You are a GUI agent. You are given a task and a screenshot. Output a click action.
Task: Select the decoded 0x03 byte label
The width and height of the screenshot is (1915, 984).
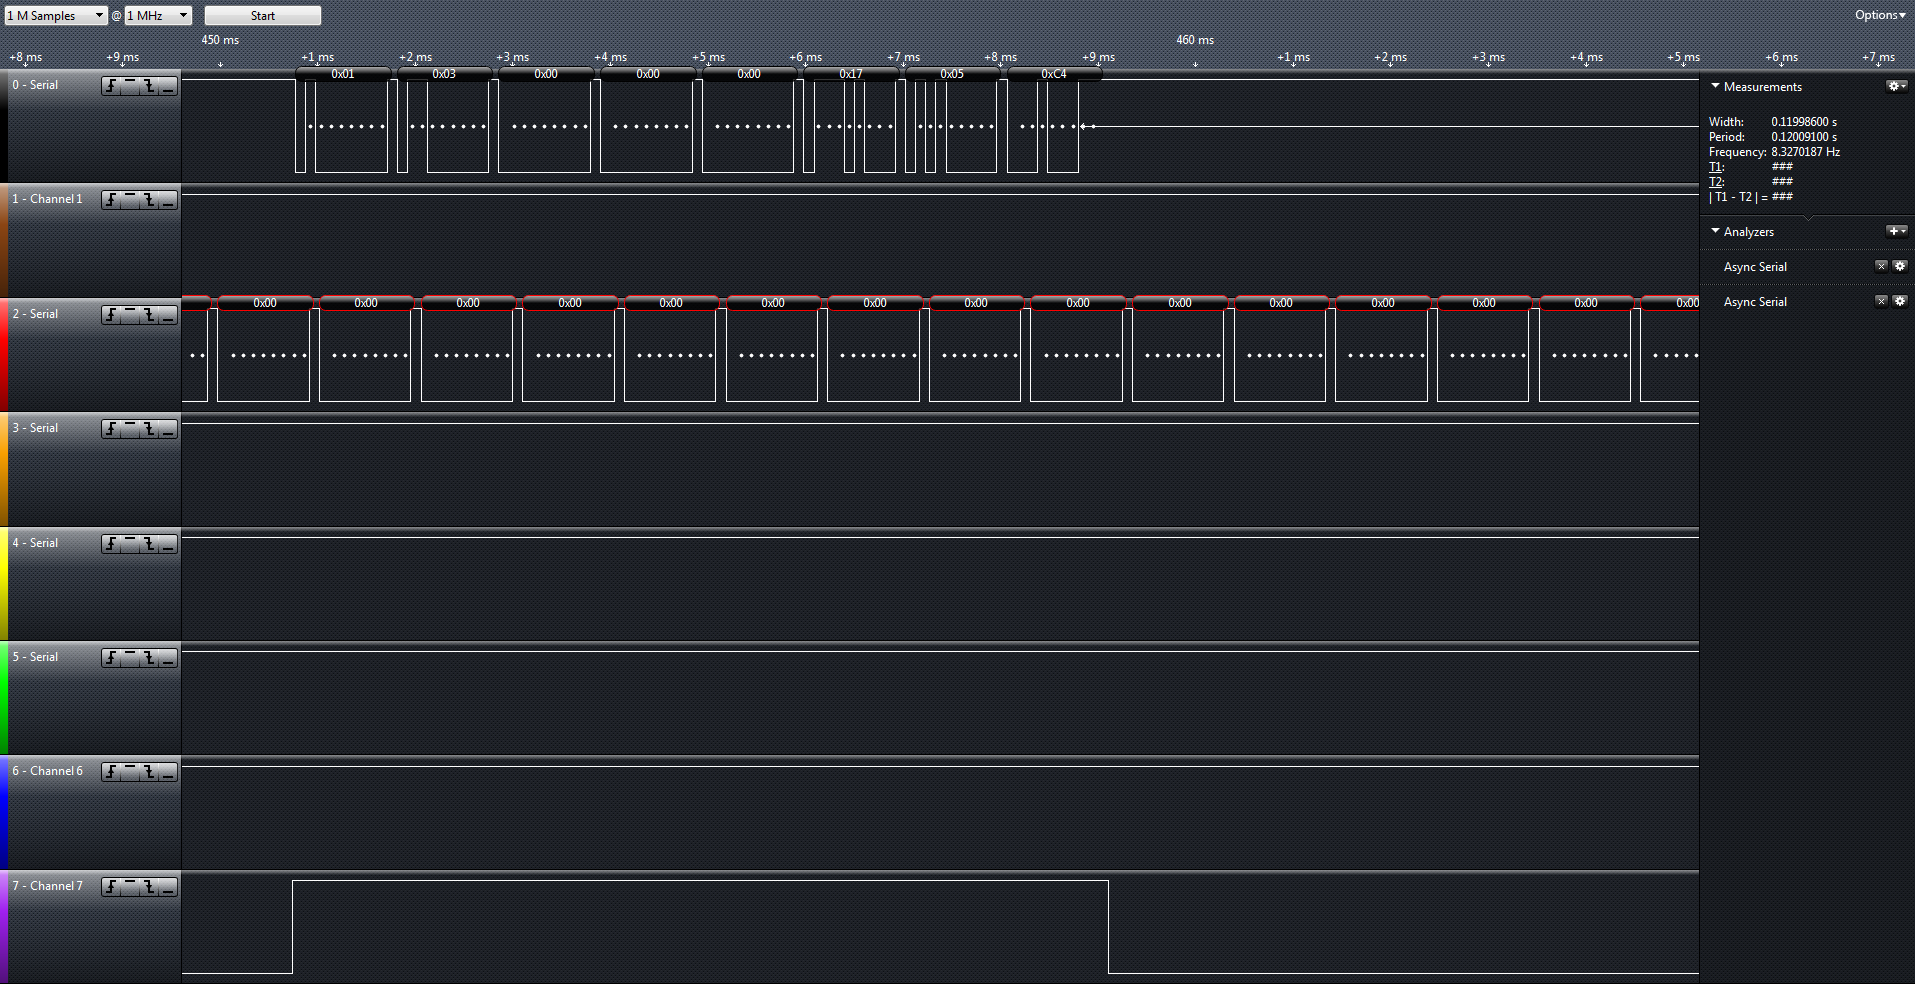(444, 74)
